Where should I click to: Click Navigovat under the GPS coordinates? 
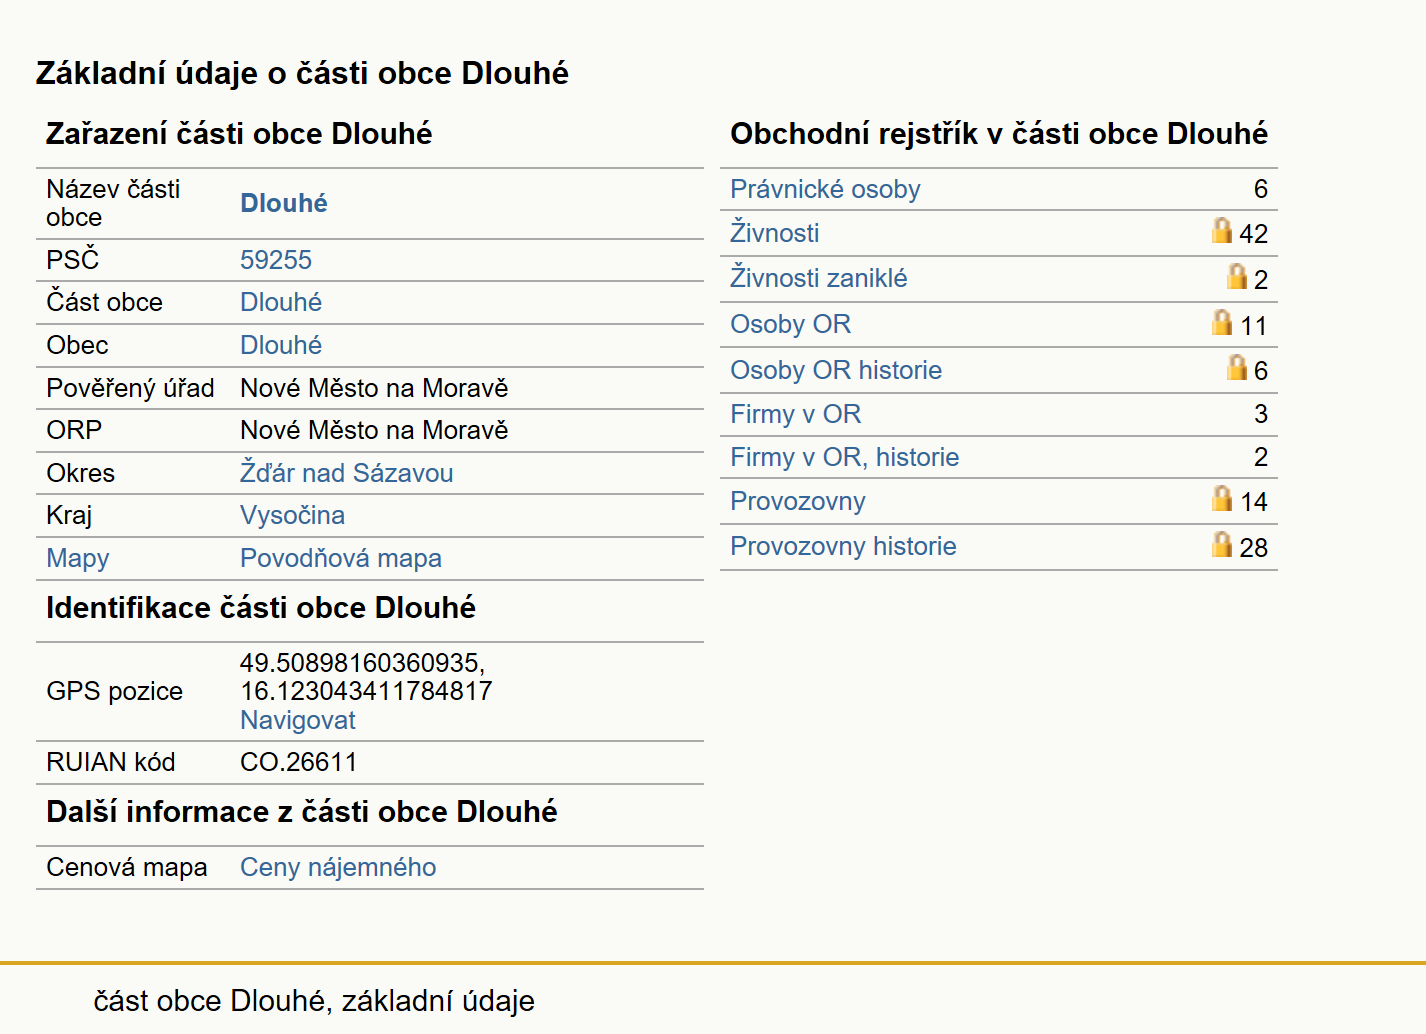point(298,720)
